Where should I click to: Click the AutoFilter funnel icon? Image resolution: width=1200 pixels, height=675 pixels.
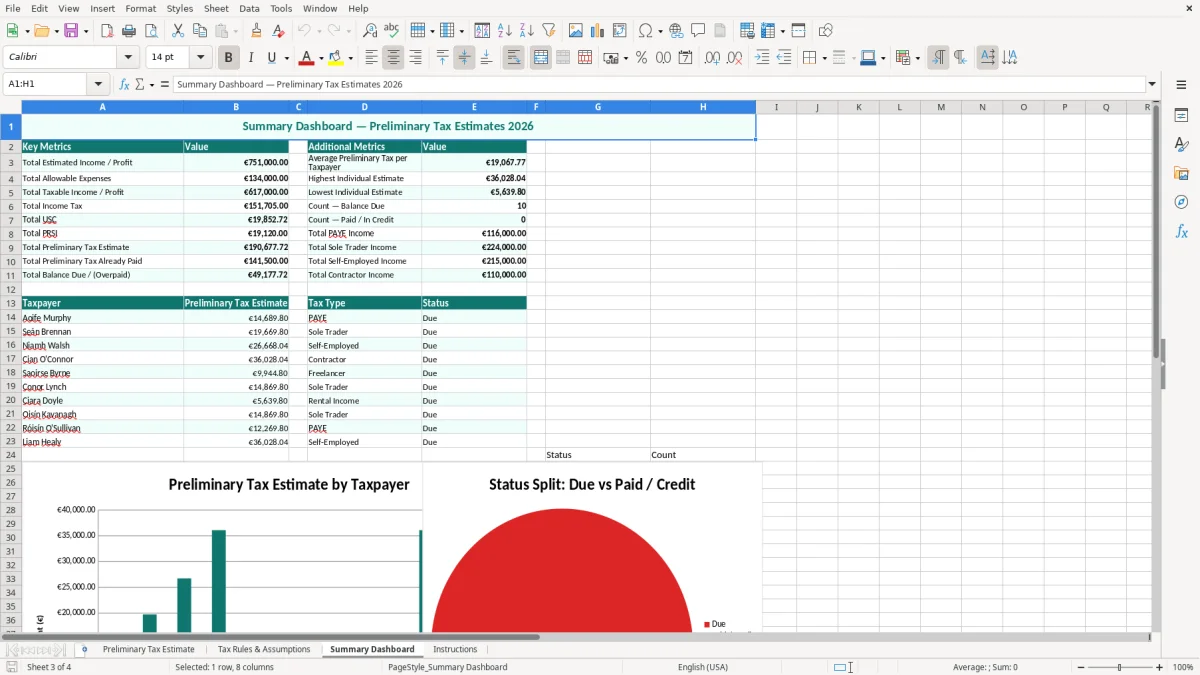pyautogui.click(x=548, y=31)
